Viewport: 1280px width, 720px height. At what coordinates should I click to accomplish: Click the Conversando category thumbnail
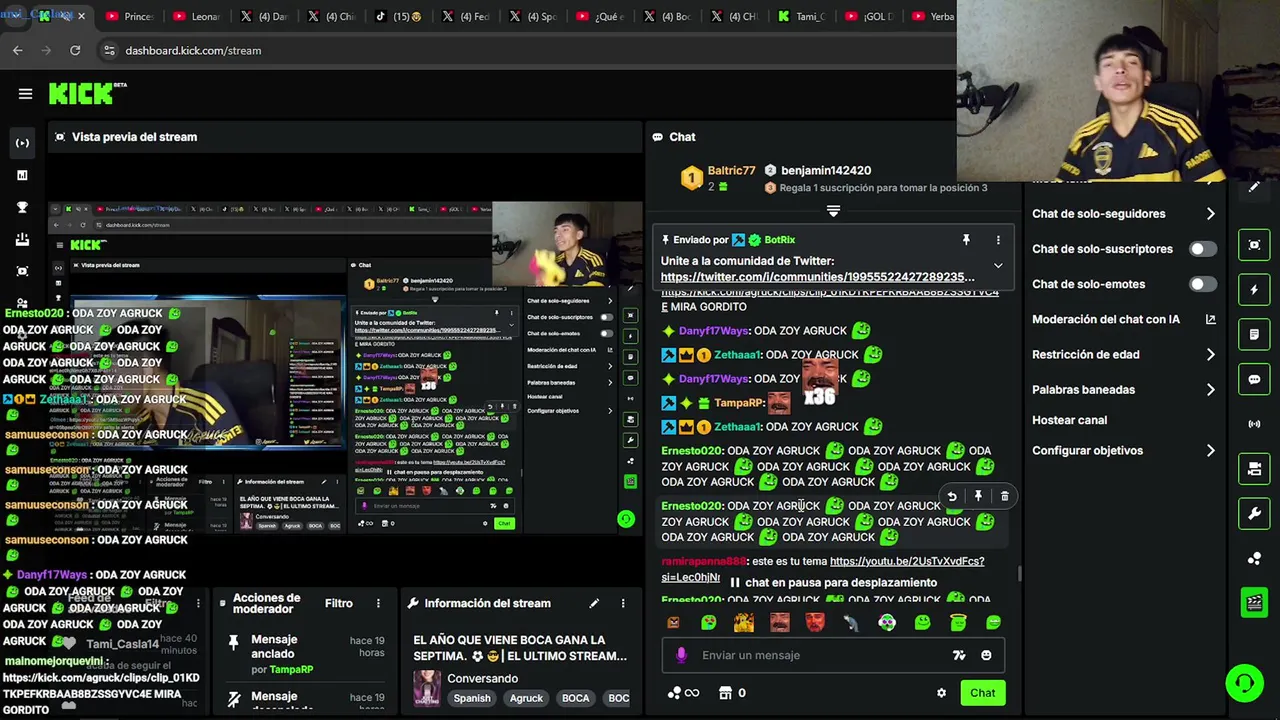click(427, 688)
